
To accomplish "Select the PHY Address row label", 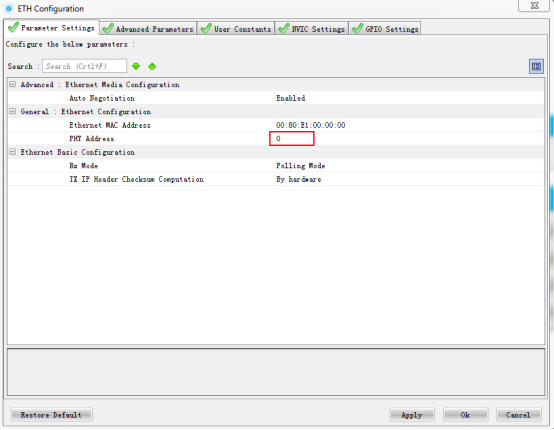I will pos(92,139).
